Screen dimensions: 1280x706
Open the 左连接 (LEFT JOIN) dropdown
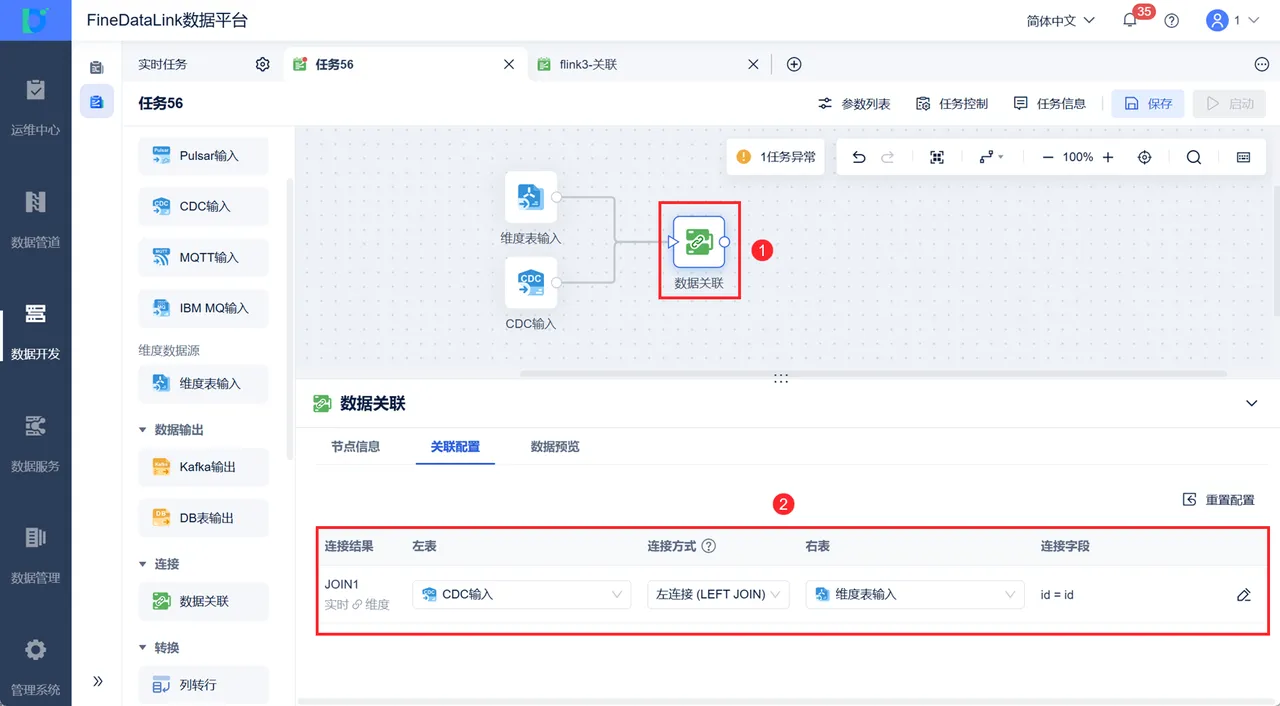(x=718, y=594)
